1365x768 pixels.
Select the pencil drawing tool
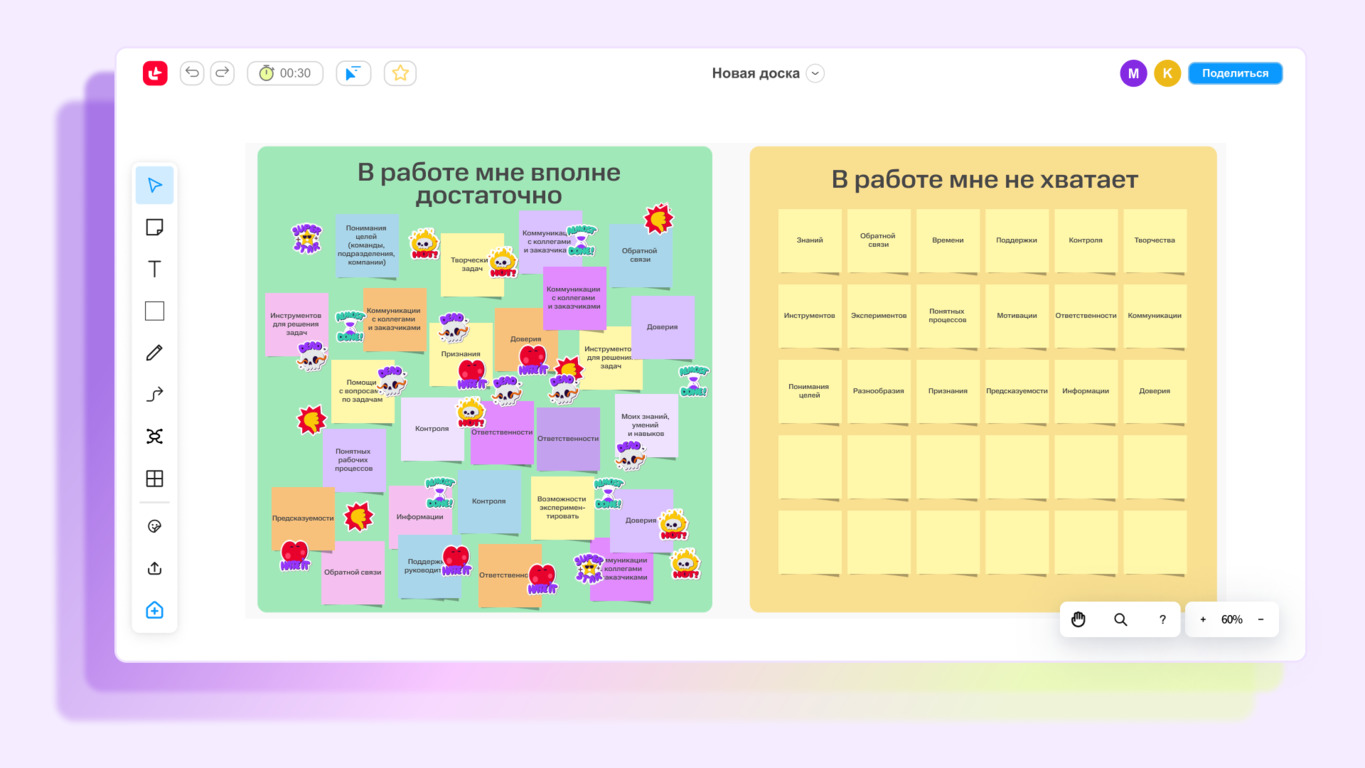click(154, 353)
